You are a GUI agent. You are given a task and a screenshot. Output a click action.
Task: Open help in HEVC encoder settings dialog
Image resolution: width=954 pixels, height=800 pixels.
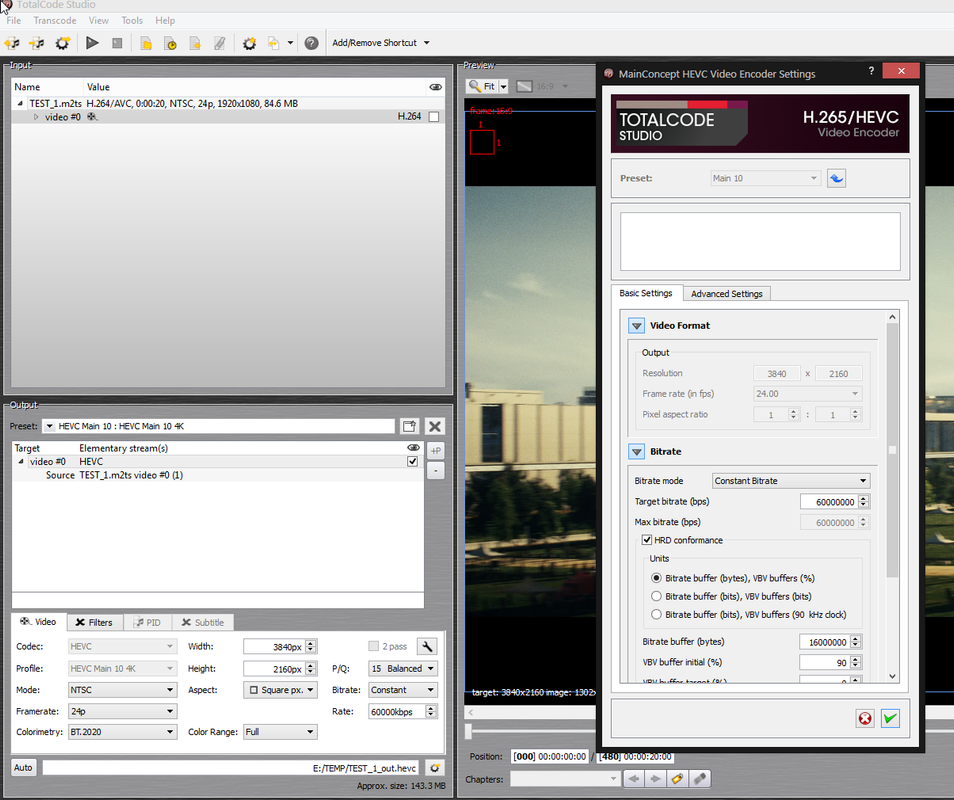(871, 71)
